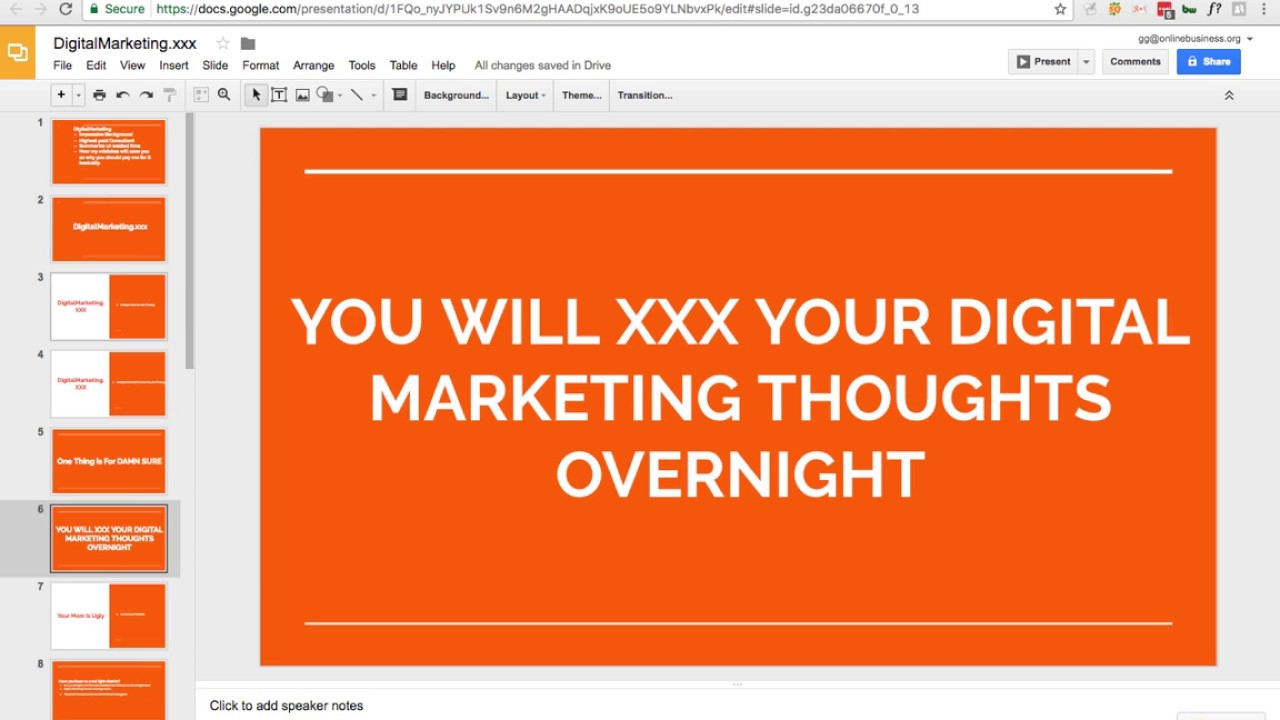Bookmark the page with star icon

(x=1060, y=9)
